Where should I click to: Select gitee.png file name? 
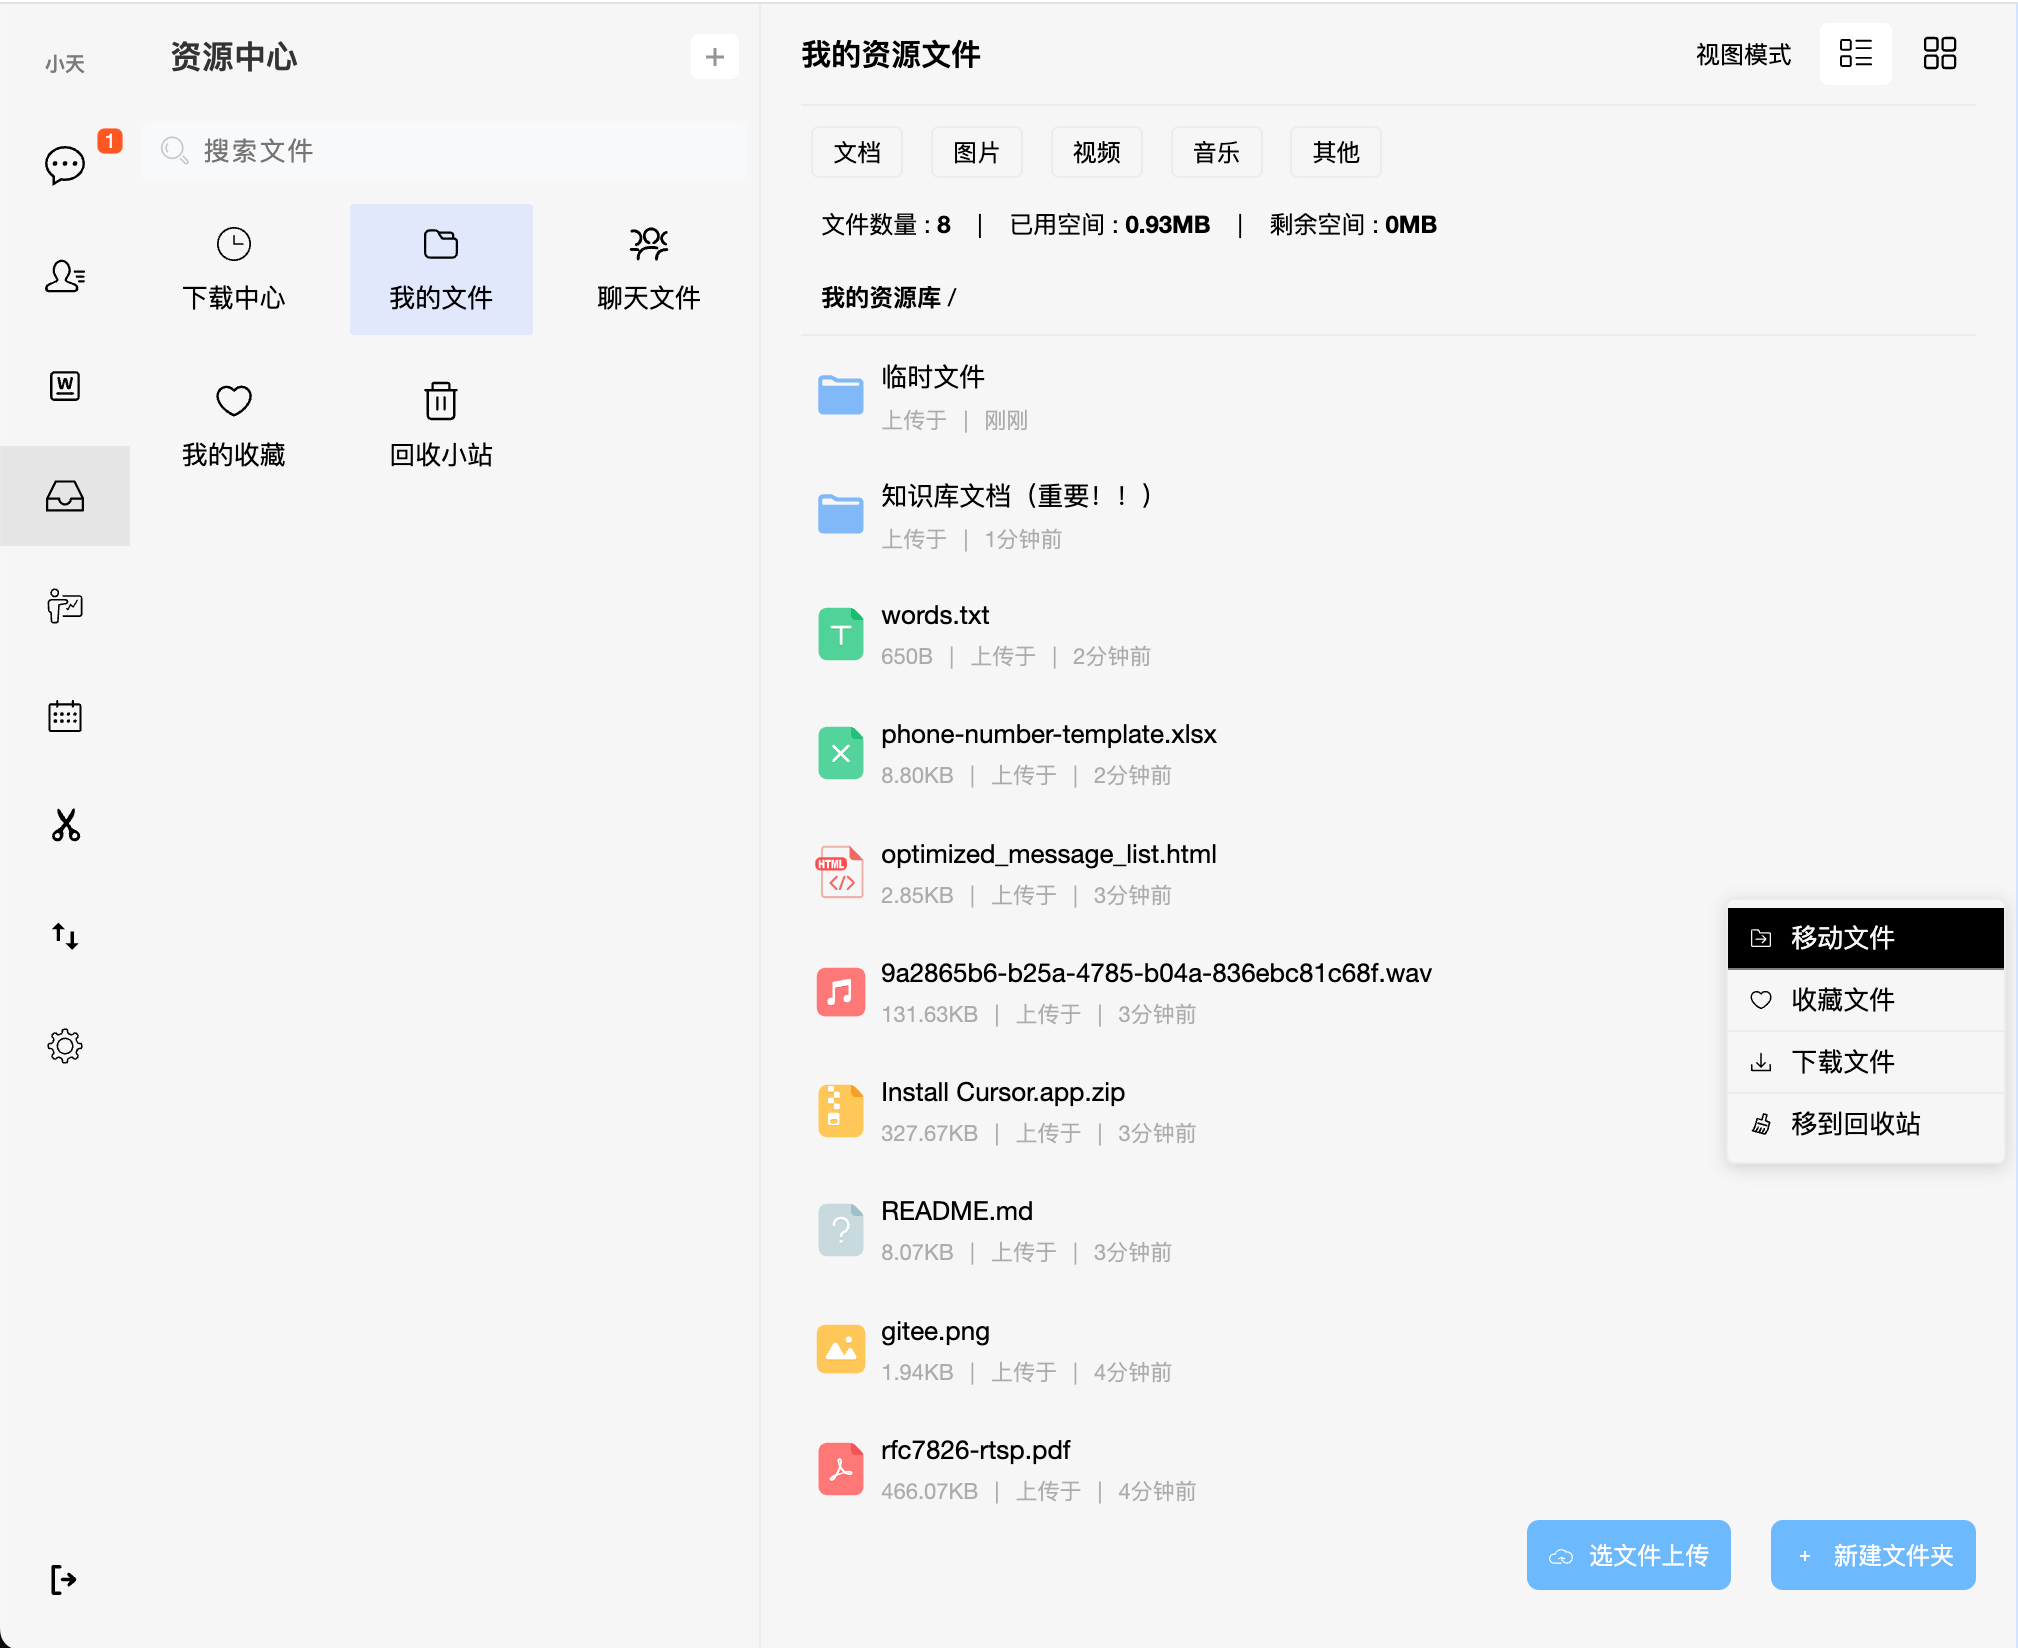pyautogui.click(x=935, y=1331)
